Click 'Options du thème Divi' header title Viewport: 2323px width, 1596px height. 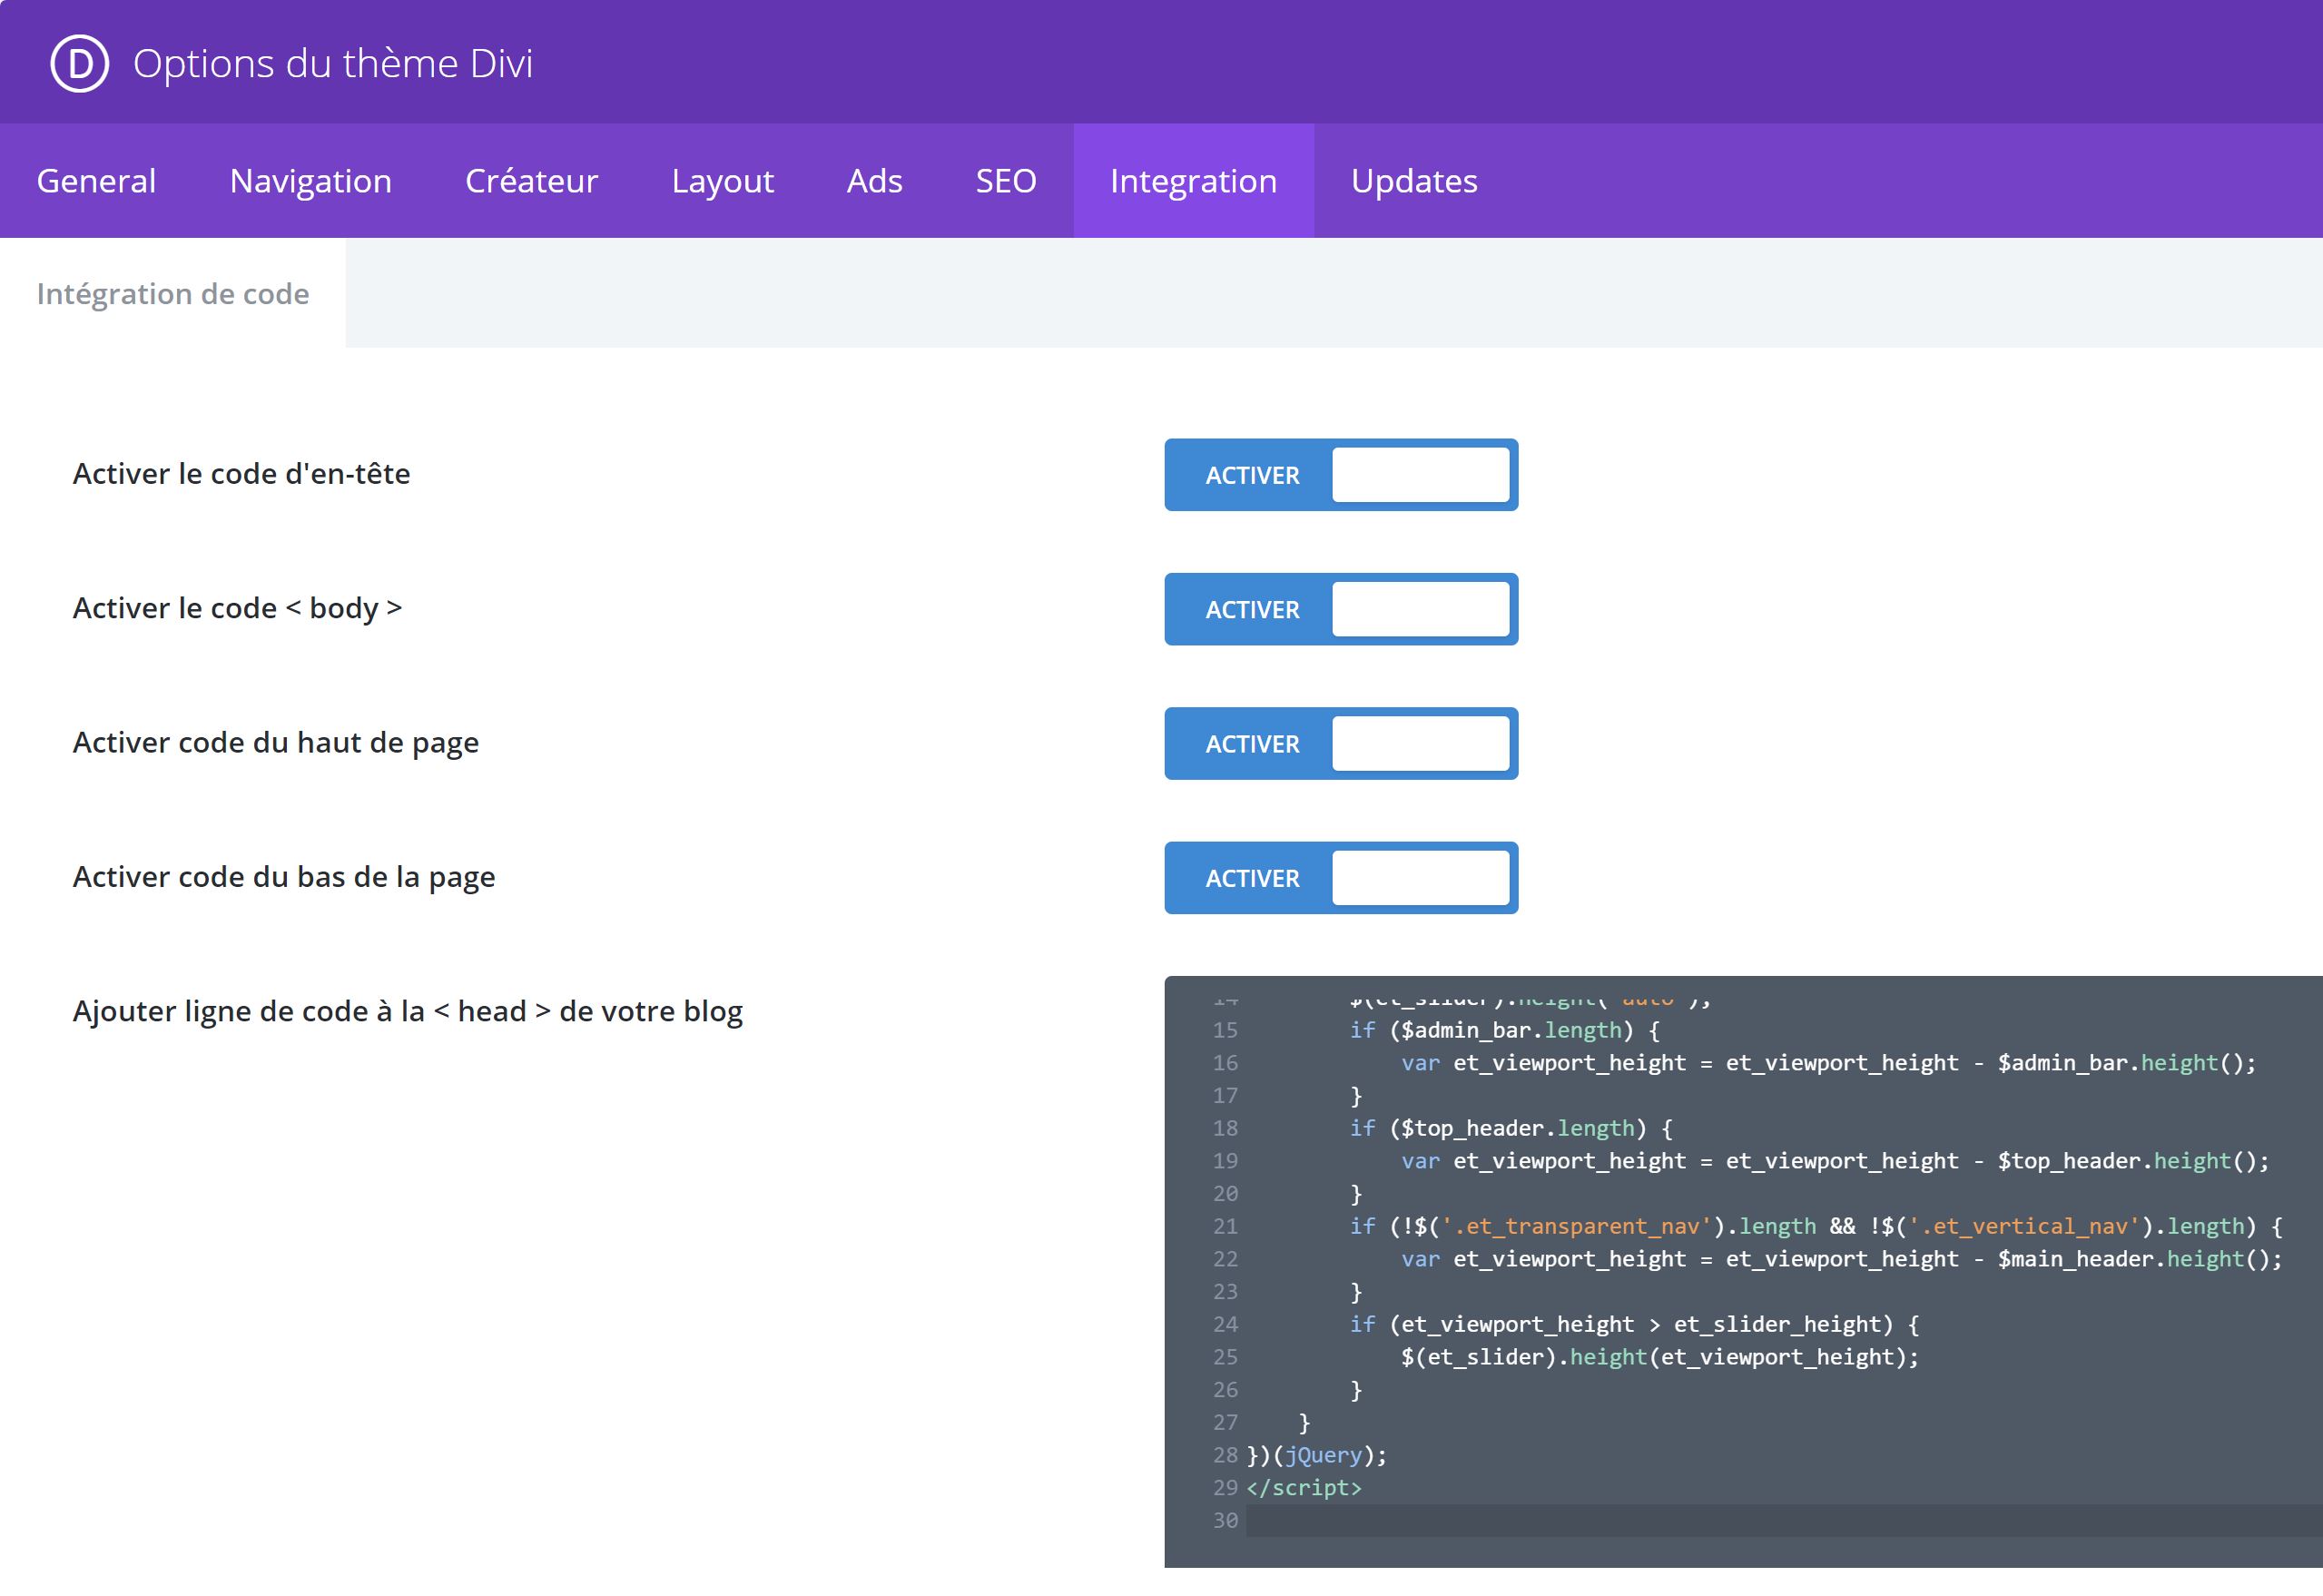tap(333, 63)
